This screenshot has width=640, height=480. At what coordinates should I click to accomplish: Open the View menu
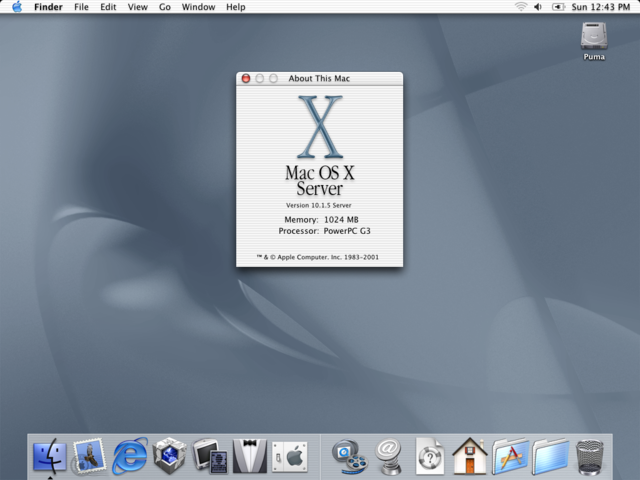click(138, 7)
